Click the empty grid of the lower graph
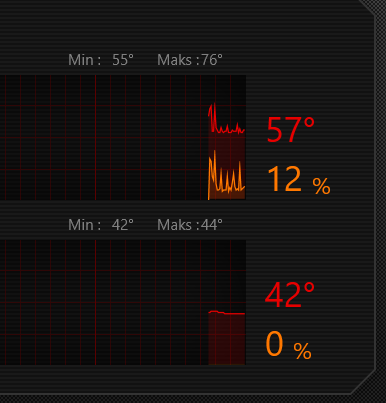This screenshot has height=403, width=386. coord(103,302)
